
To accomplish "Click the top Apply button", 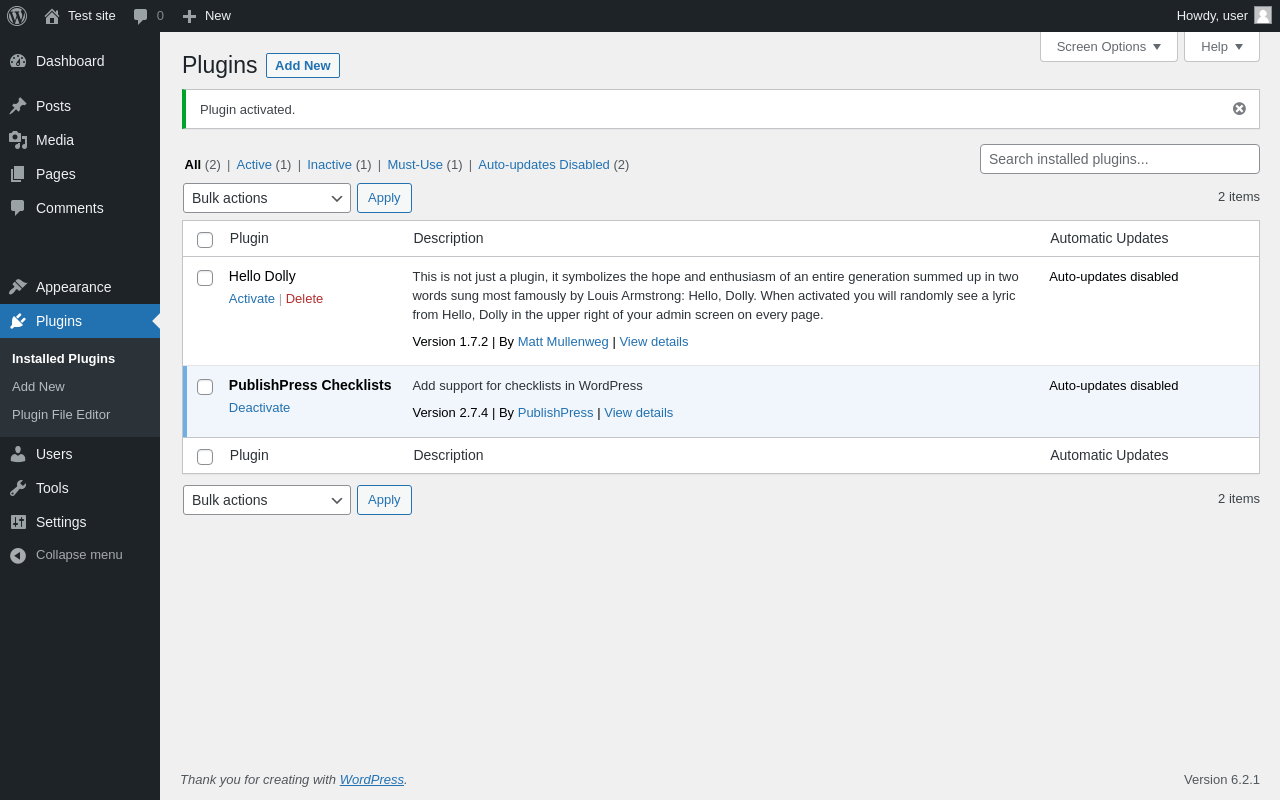I will pyautogui.click(x=384, y=198).
